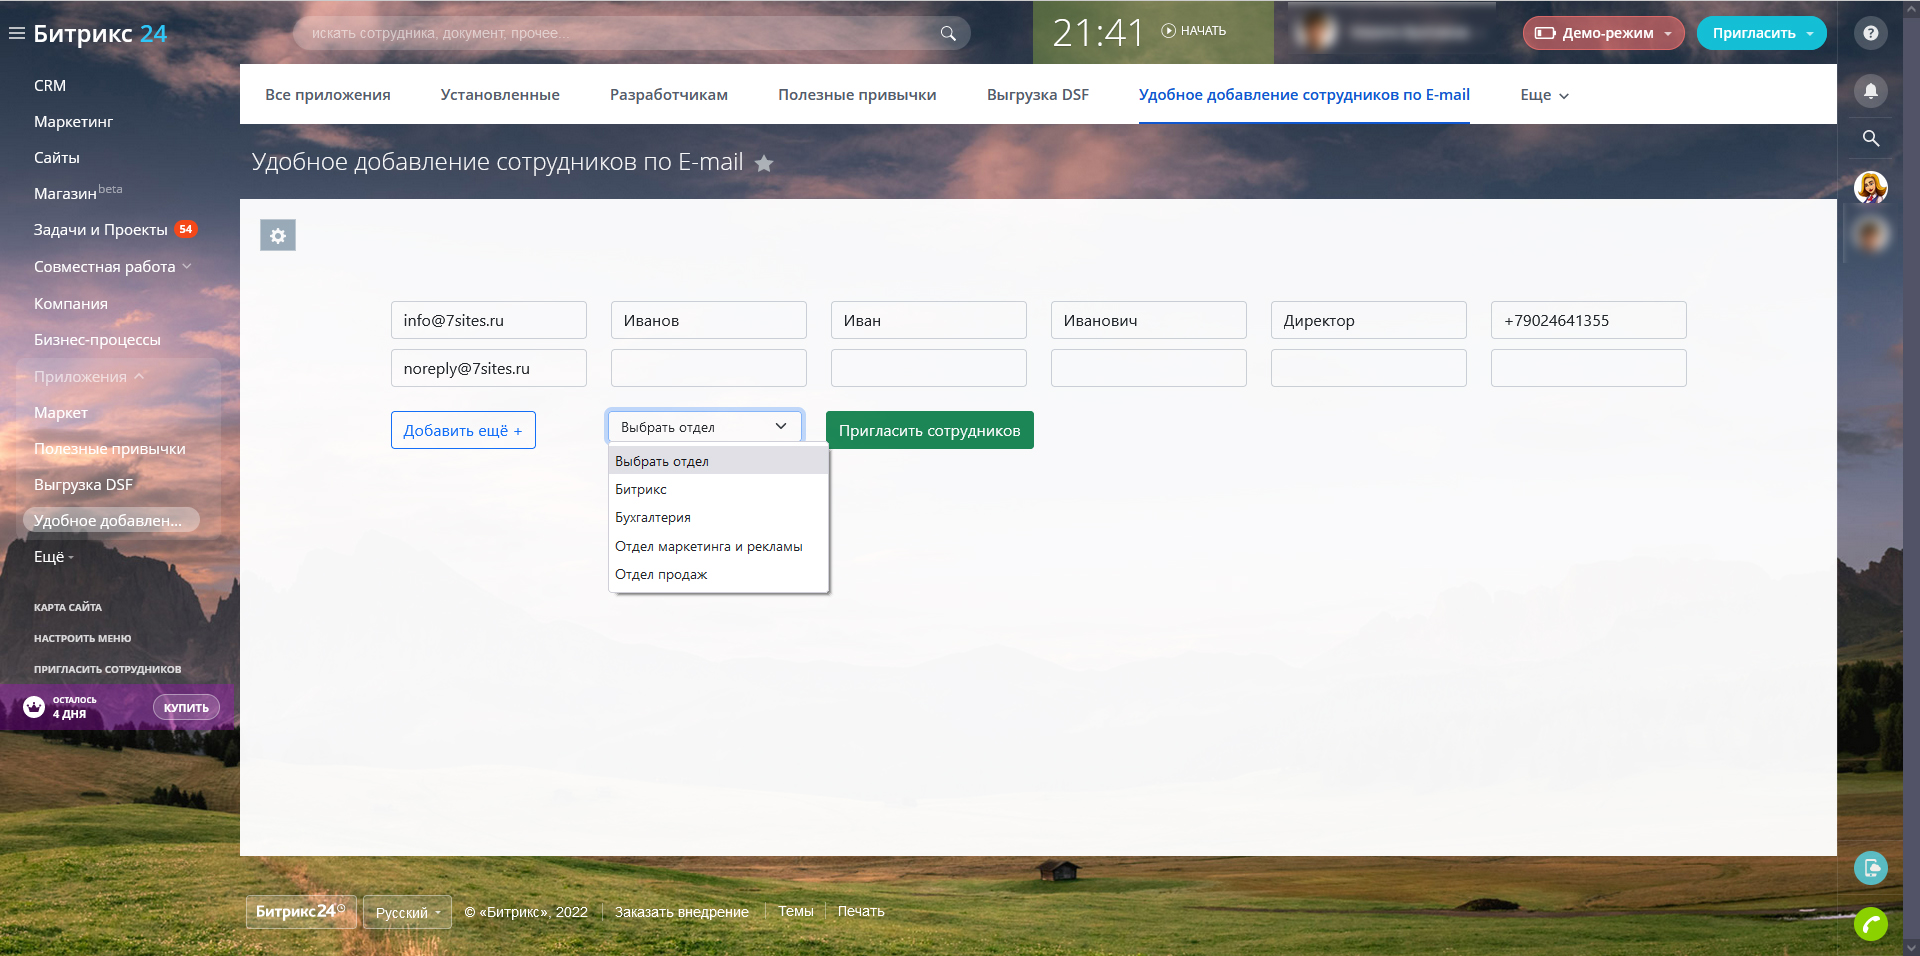The image size is (1920, 956).
Task: Click the Пригласить сотрудников green button
Action: coord(929,430)
